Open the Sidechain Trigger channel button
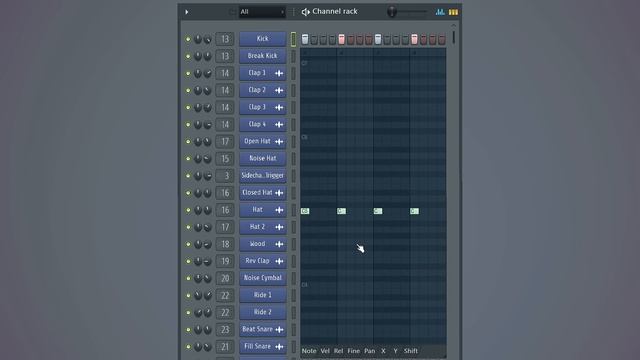The image size is (640, 360). click(262, 176)
